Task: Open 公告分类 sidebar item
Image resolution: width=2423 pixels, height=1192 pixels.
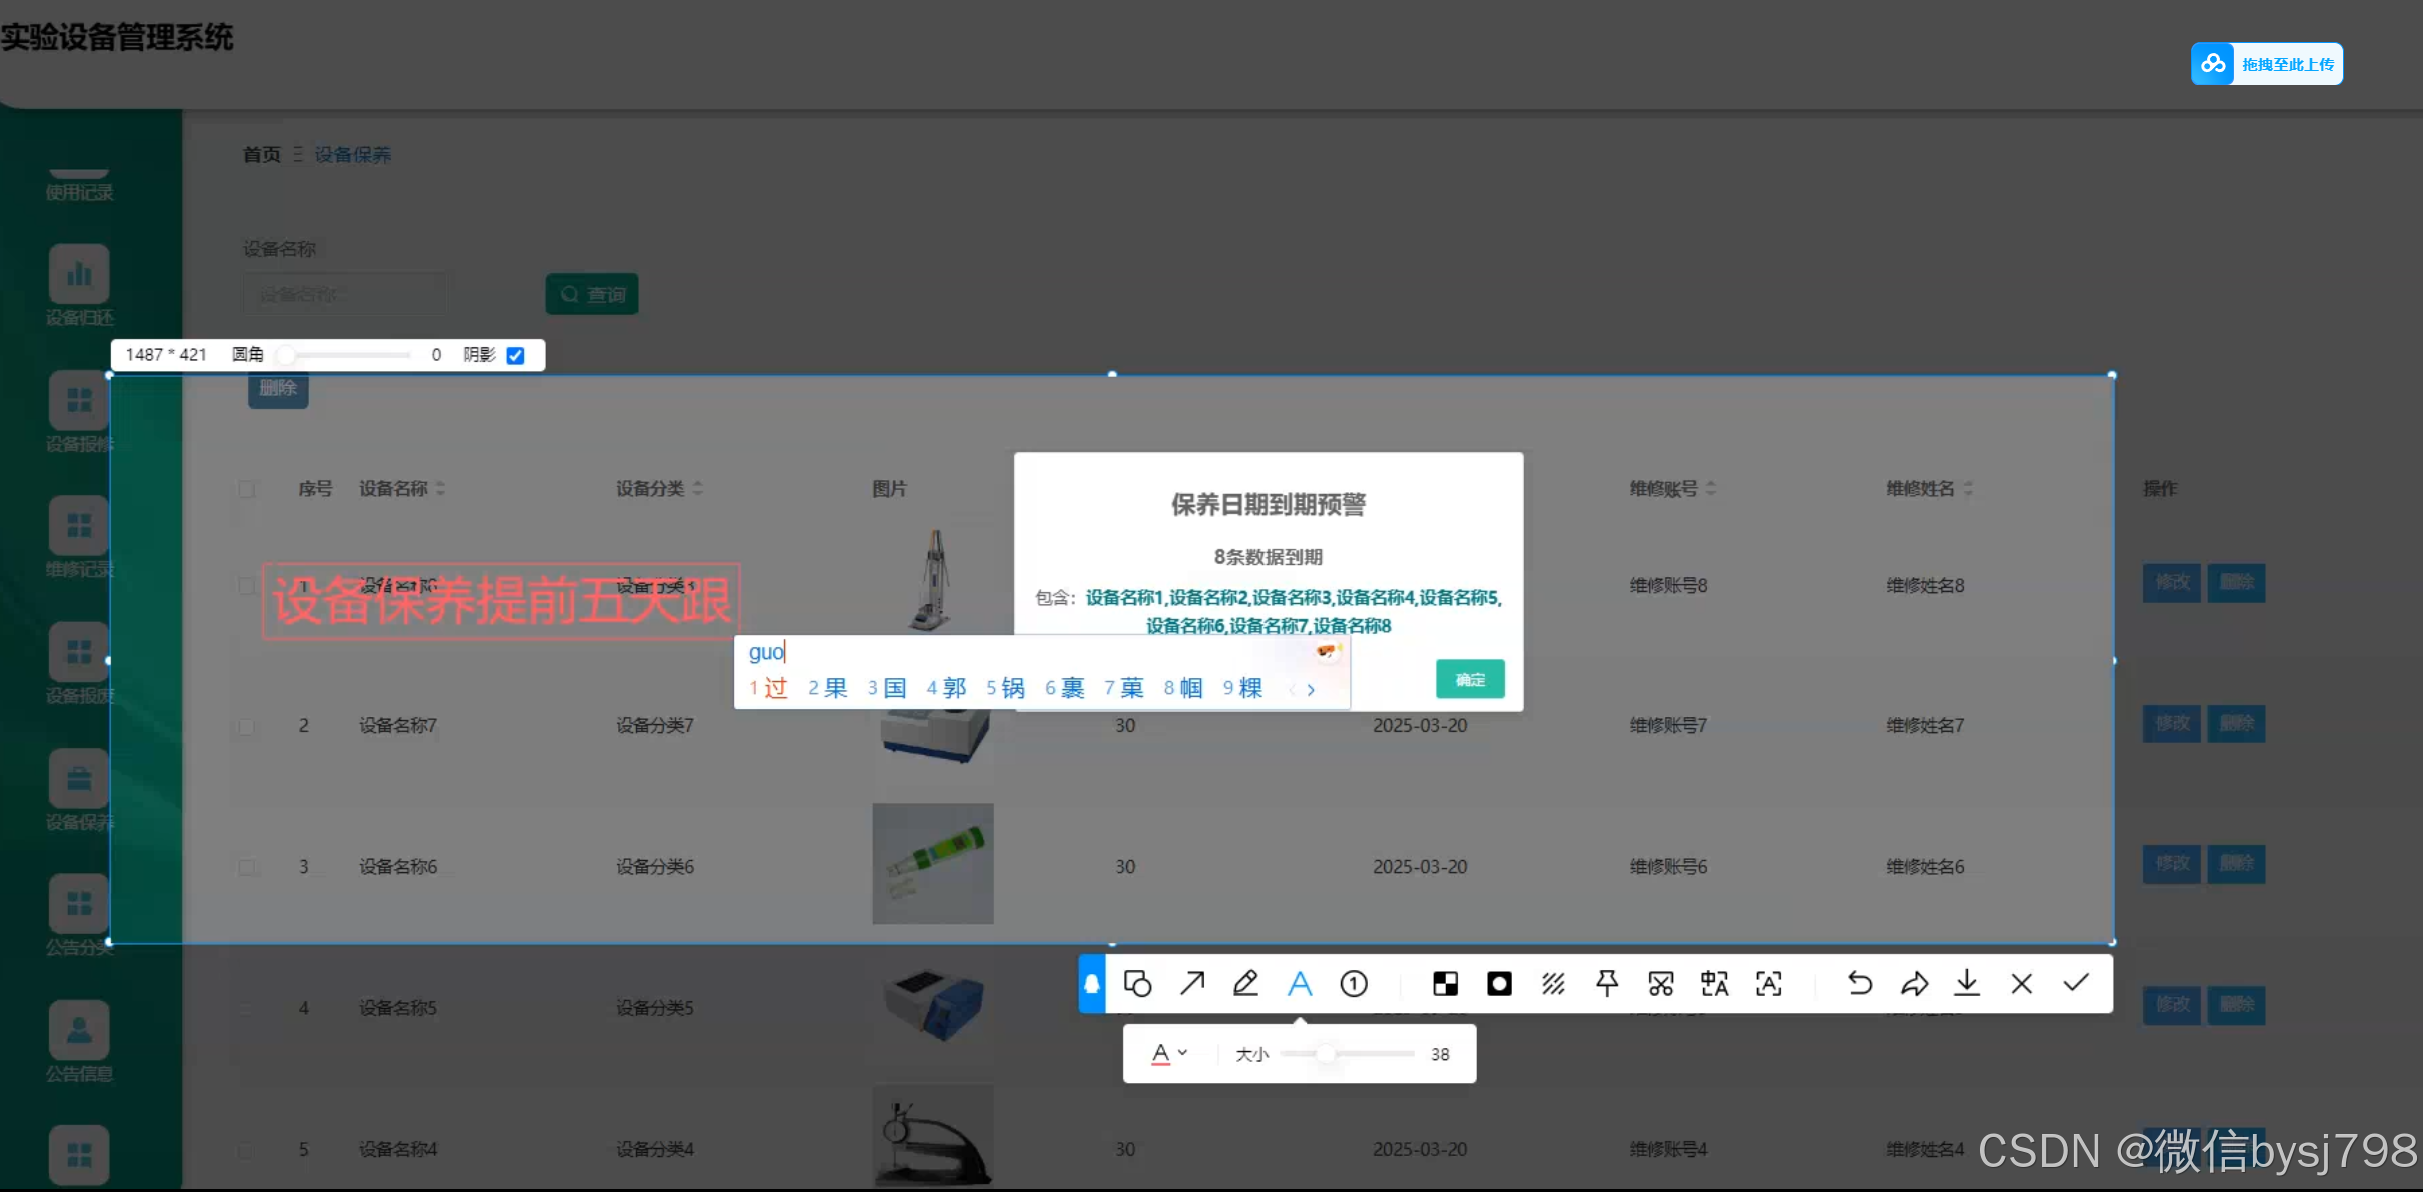Action: pos(79,916)
